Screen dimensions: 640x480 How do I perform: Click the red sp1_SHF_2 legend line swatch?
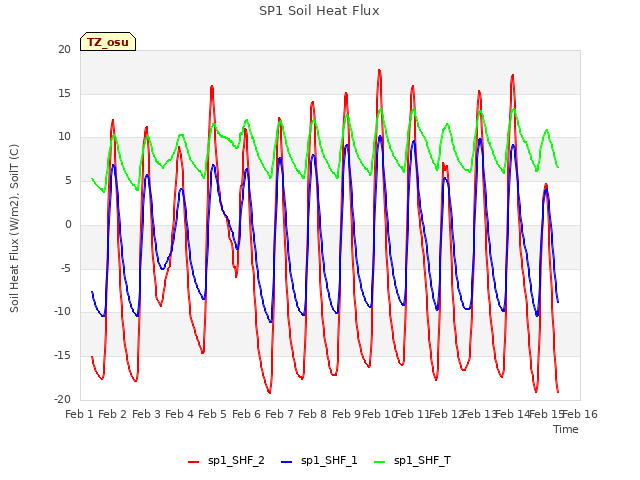tap(193, 462)
